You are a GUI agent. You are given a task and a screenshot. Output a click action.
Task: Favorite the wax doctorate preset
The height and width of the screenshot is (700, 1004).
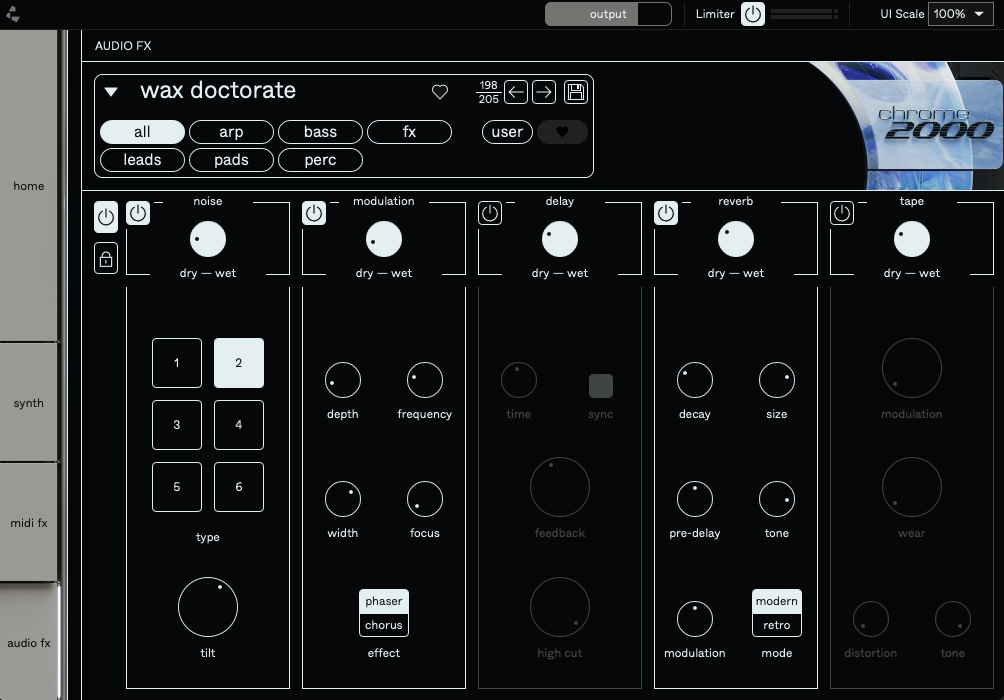click(x=440, y=92)
